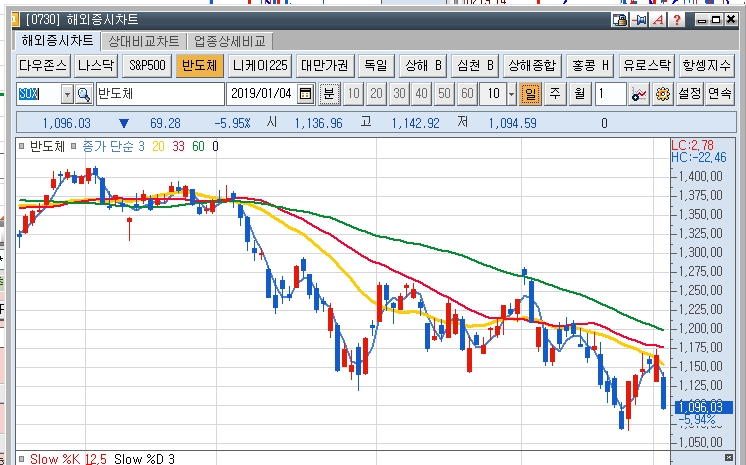Screen dimensions: 746x465
Task: Open the calendar date picker icon
Action: coord(306,94)
